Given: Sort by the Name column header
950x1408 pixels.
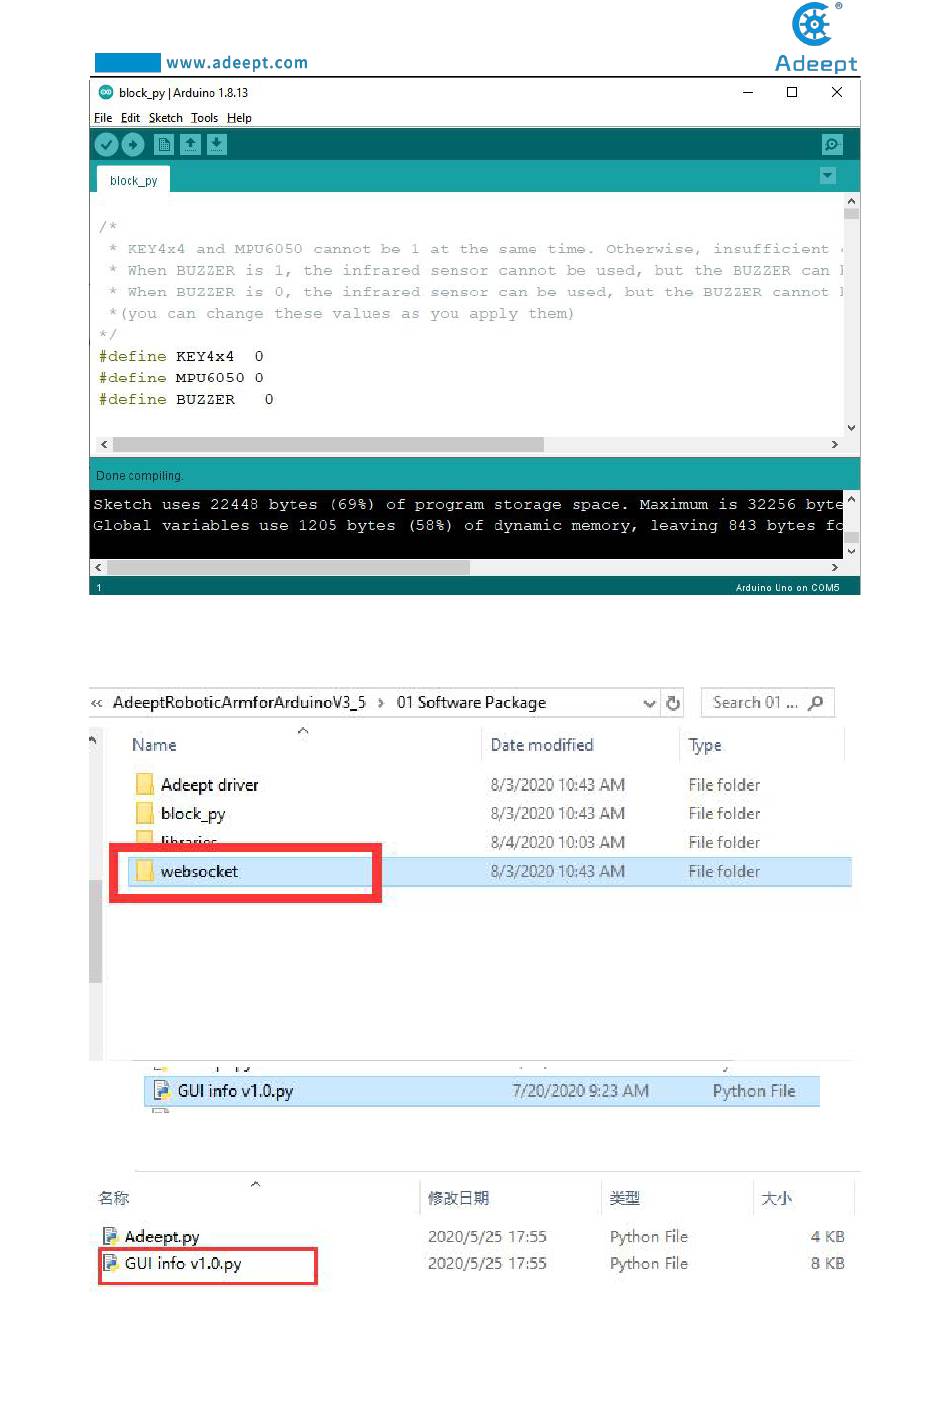Looking at the screenshot, I should click(x=154, y=745).
